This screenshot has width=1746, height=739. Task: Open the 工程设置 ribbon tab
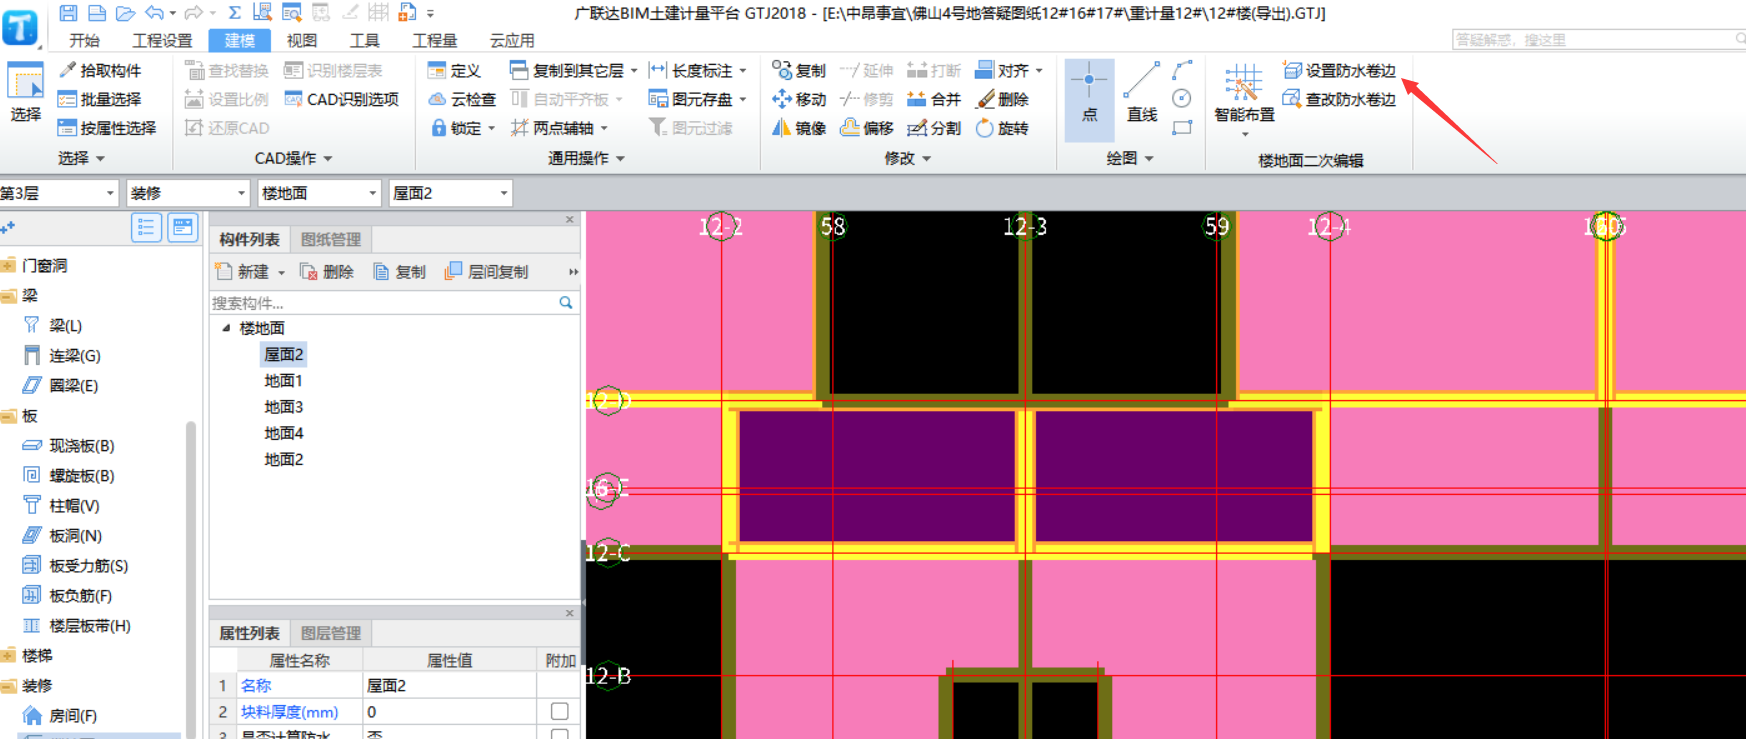point(162,40)
